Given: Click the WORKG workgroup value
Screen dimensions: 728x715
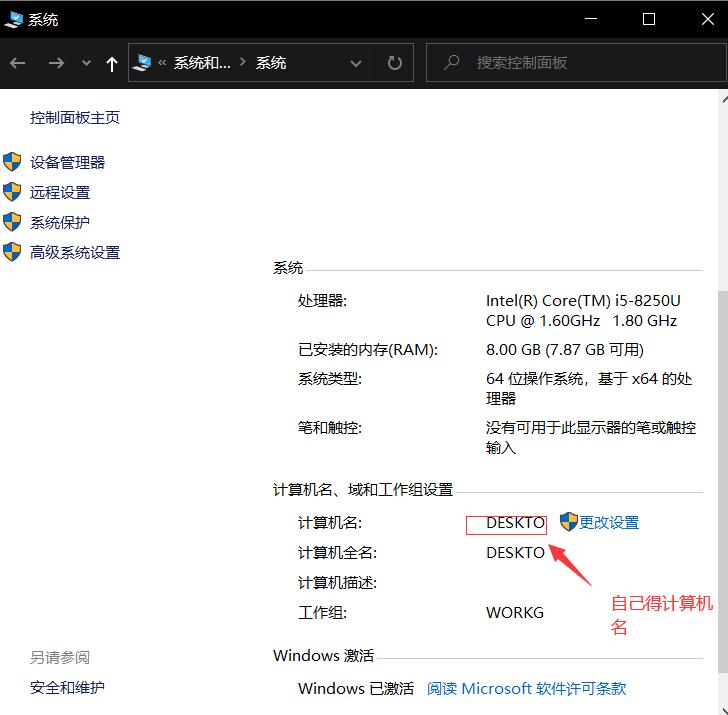Looking at the screenshot, I should pos(515,613).
